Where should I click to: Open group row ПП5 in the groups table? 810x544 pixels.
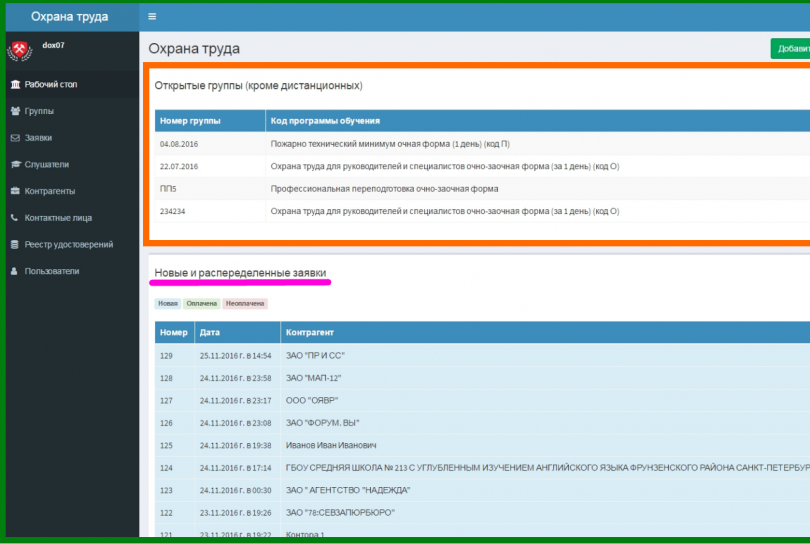click(482, 189)
